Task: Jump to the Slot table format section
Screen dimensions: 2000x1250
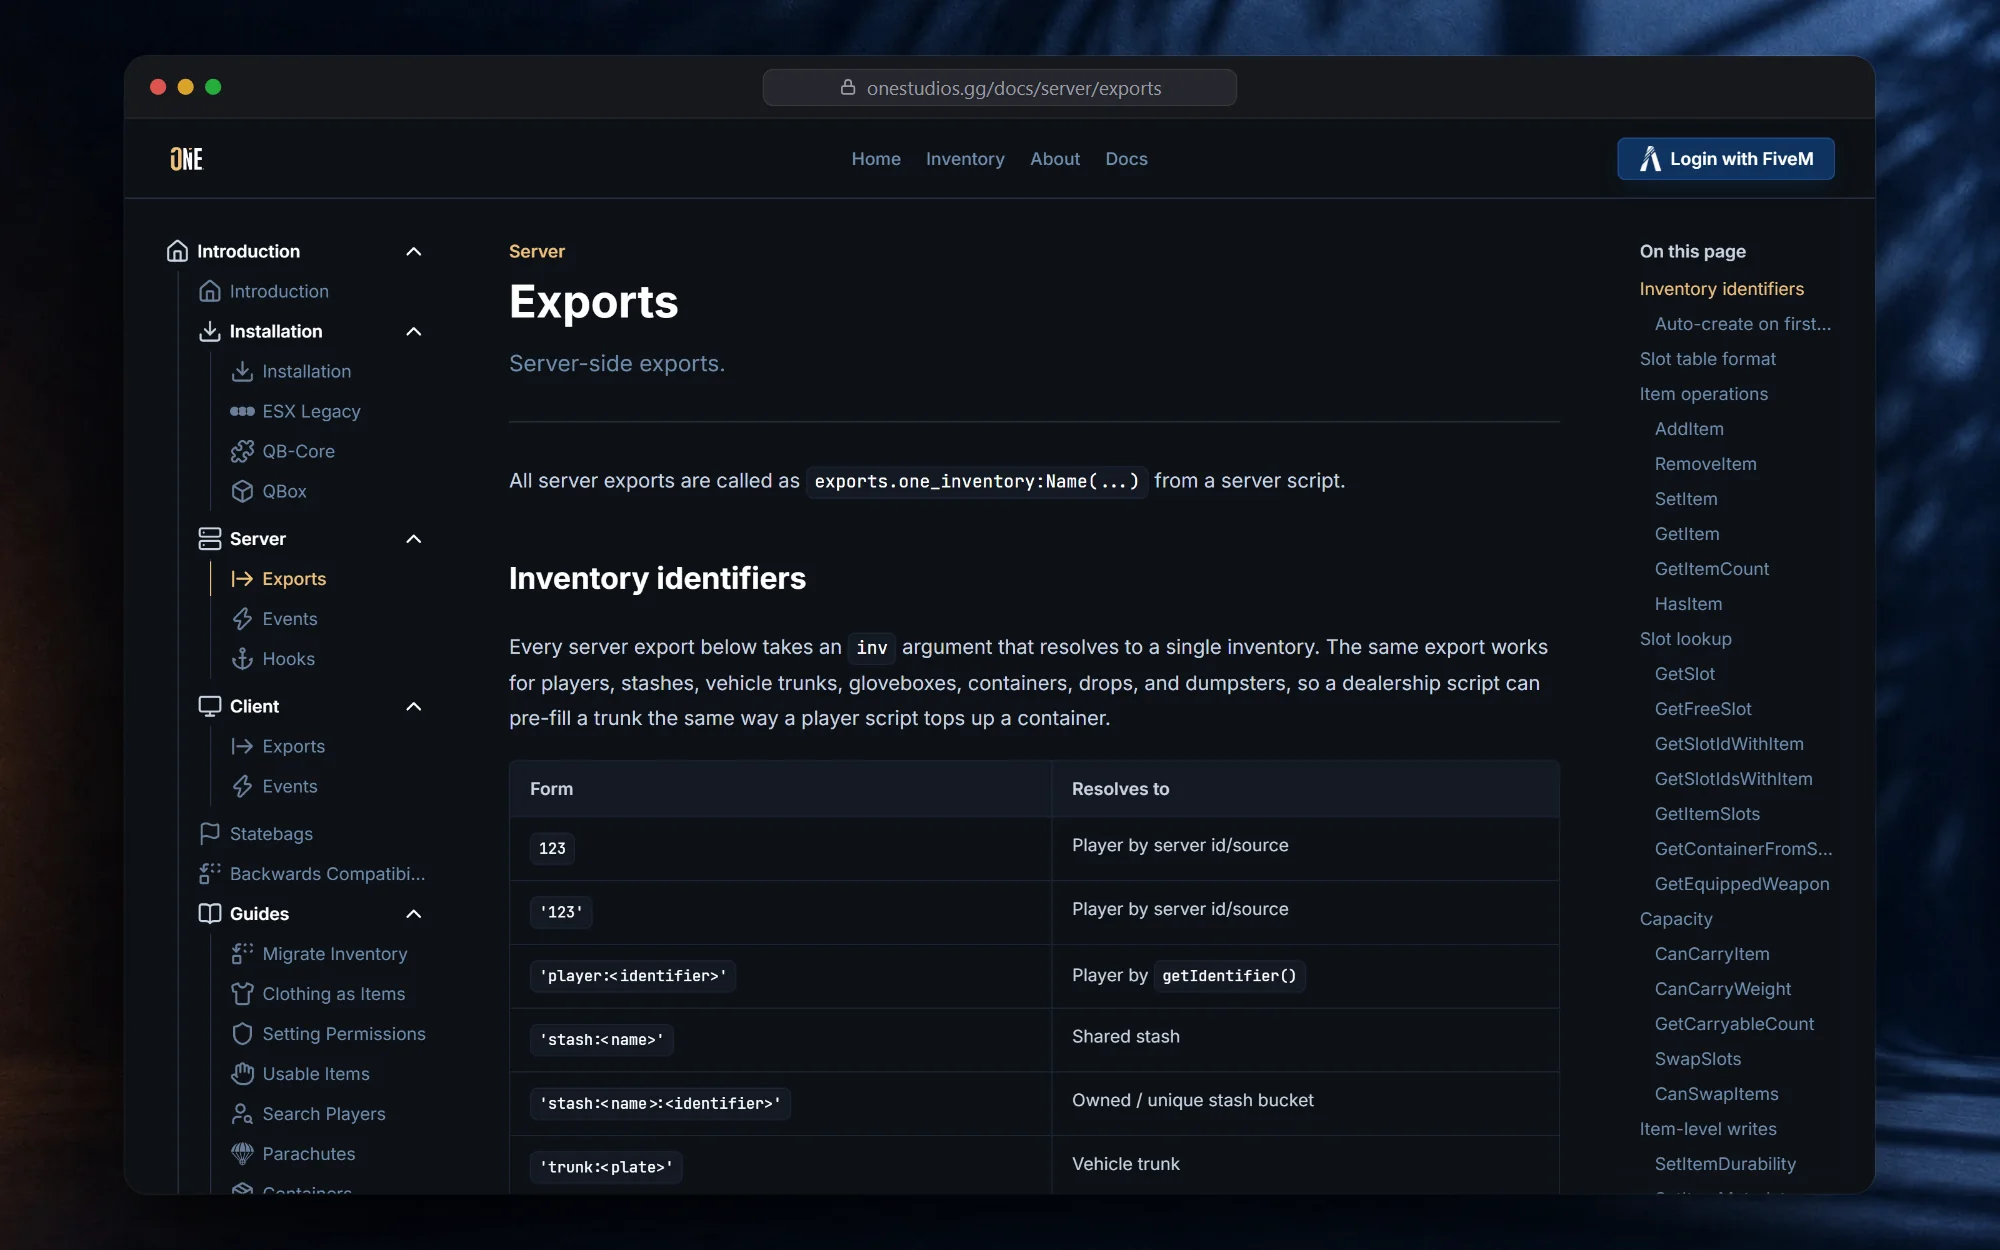Action: click(x=1707, y=359)
